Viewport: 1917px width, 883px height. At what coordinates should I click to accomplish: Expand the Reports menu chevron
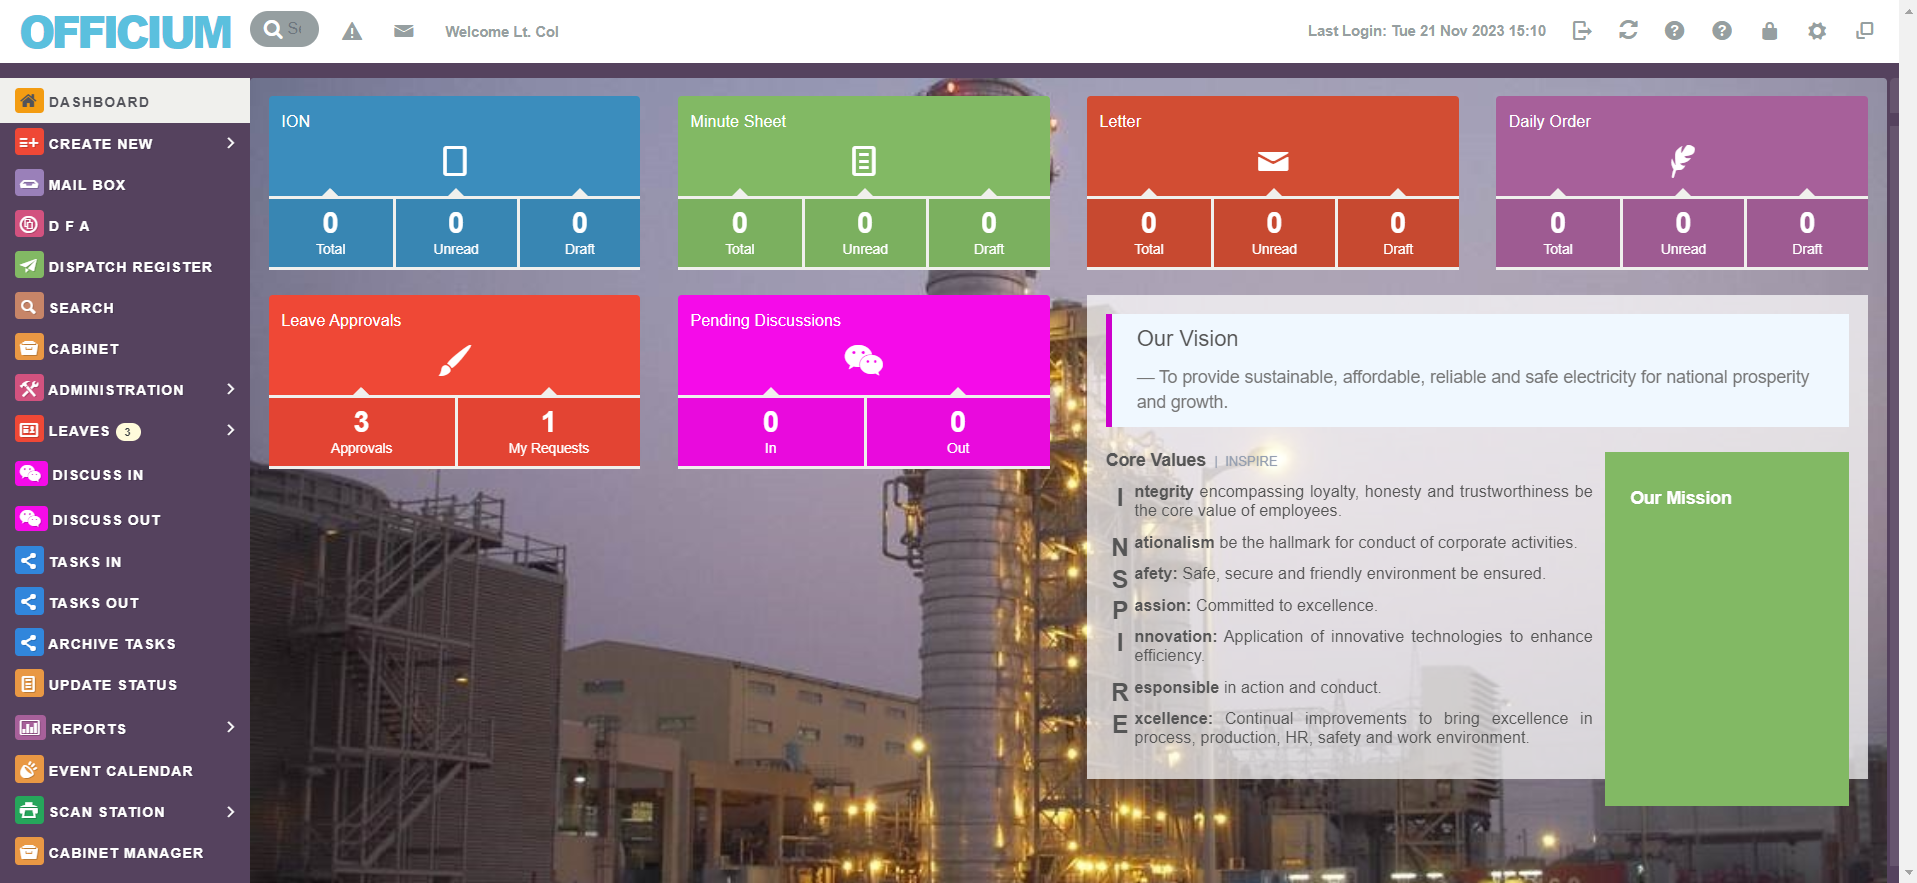pos(231,727)
